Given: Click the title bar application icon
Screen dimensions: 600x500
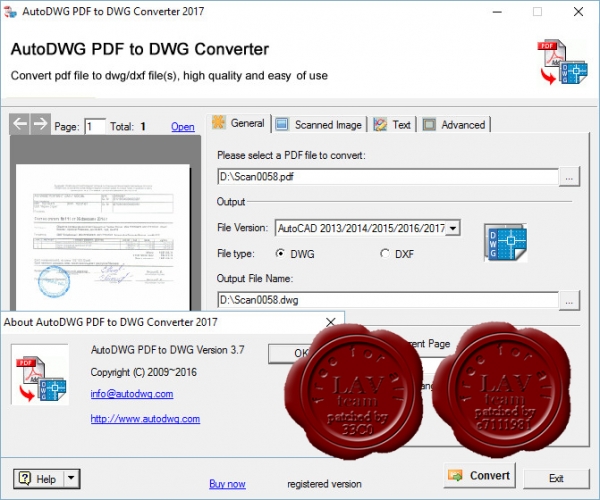Looking at the screenshot, I should click(x=10, y=11).
